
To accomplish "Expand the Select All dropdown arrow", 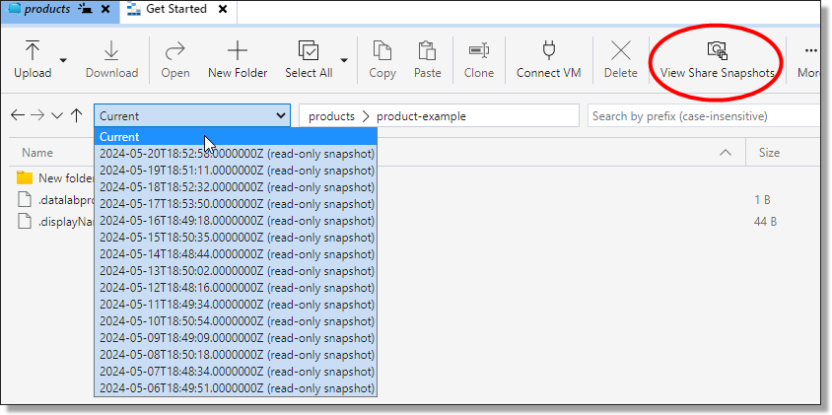I will 344,60.
